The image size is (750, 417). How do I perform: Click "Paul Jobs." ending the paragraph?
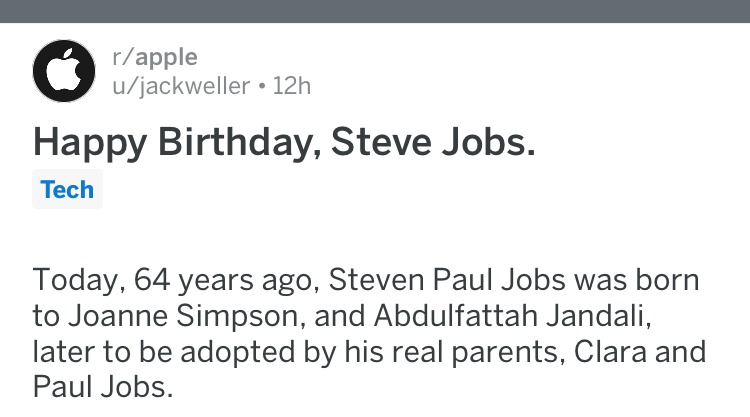102,387
